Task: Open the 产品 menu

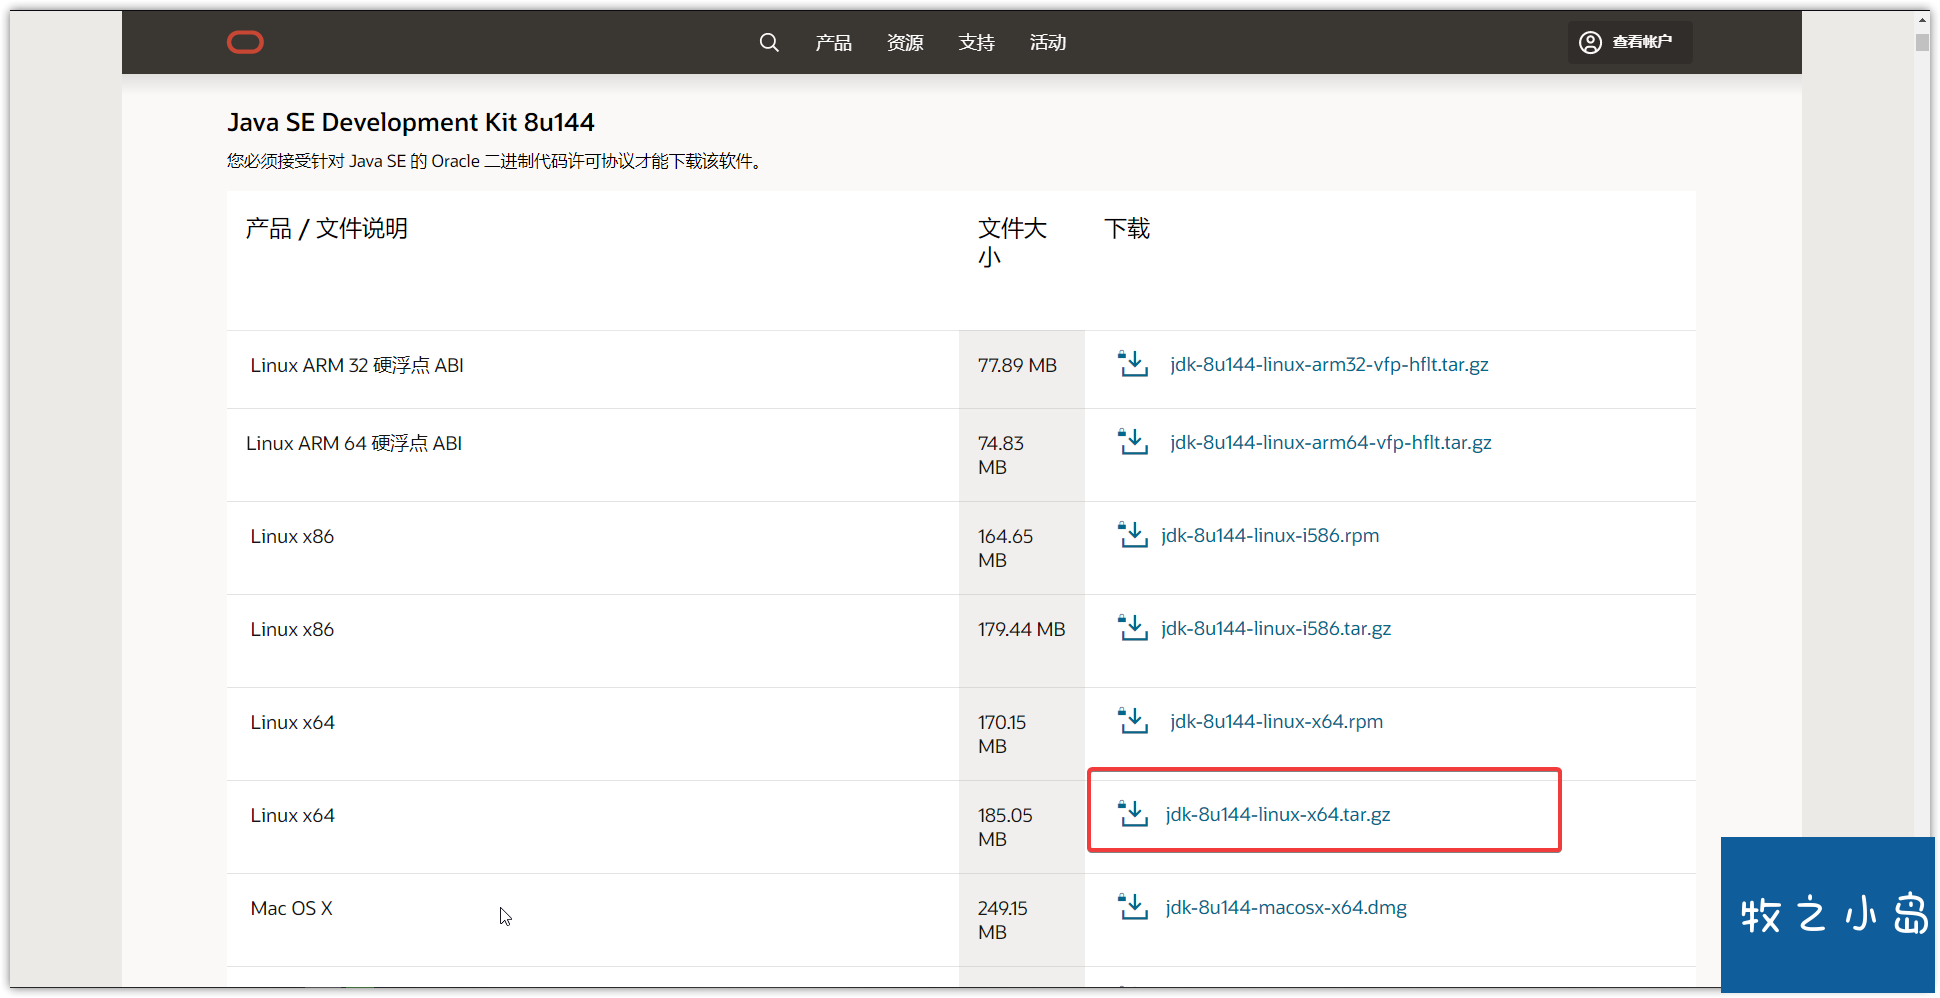Action: click(833, 42)
